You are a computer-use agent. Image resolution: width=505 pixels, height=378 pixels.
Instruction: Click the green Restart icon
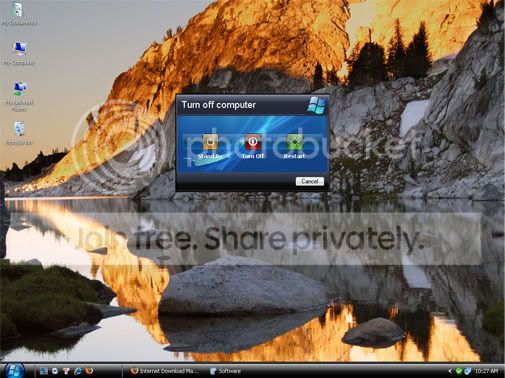[x=294, y=142]
